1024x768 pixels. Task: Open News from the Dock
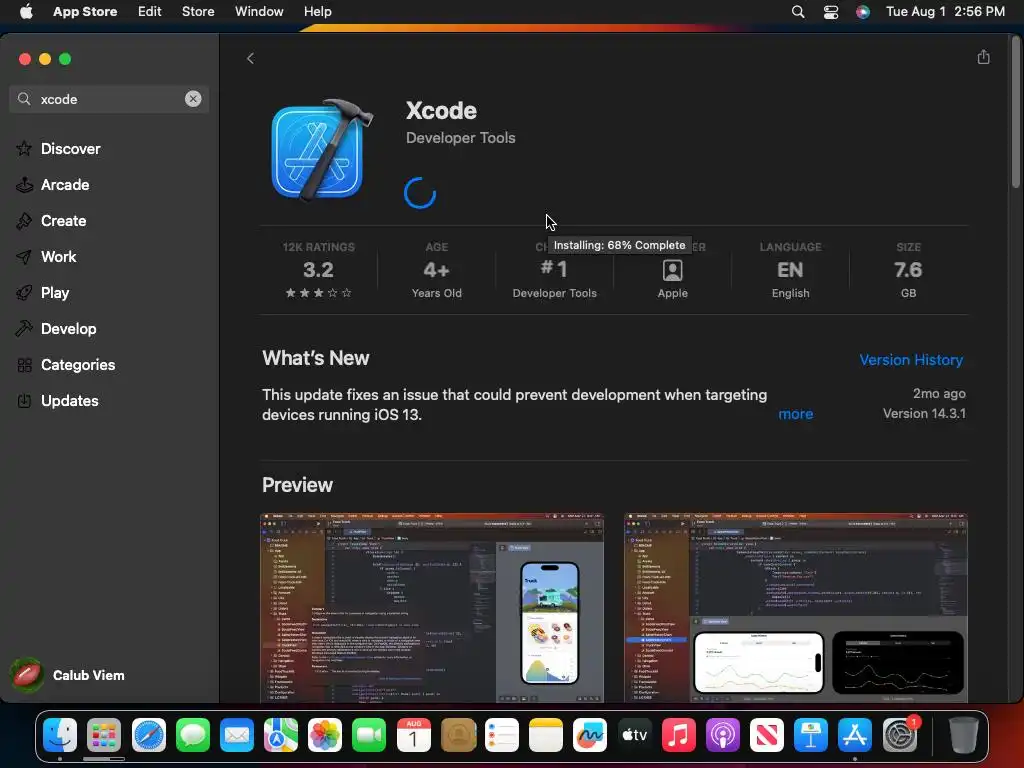pos(767,735)
